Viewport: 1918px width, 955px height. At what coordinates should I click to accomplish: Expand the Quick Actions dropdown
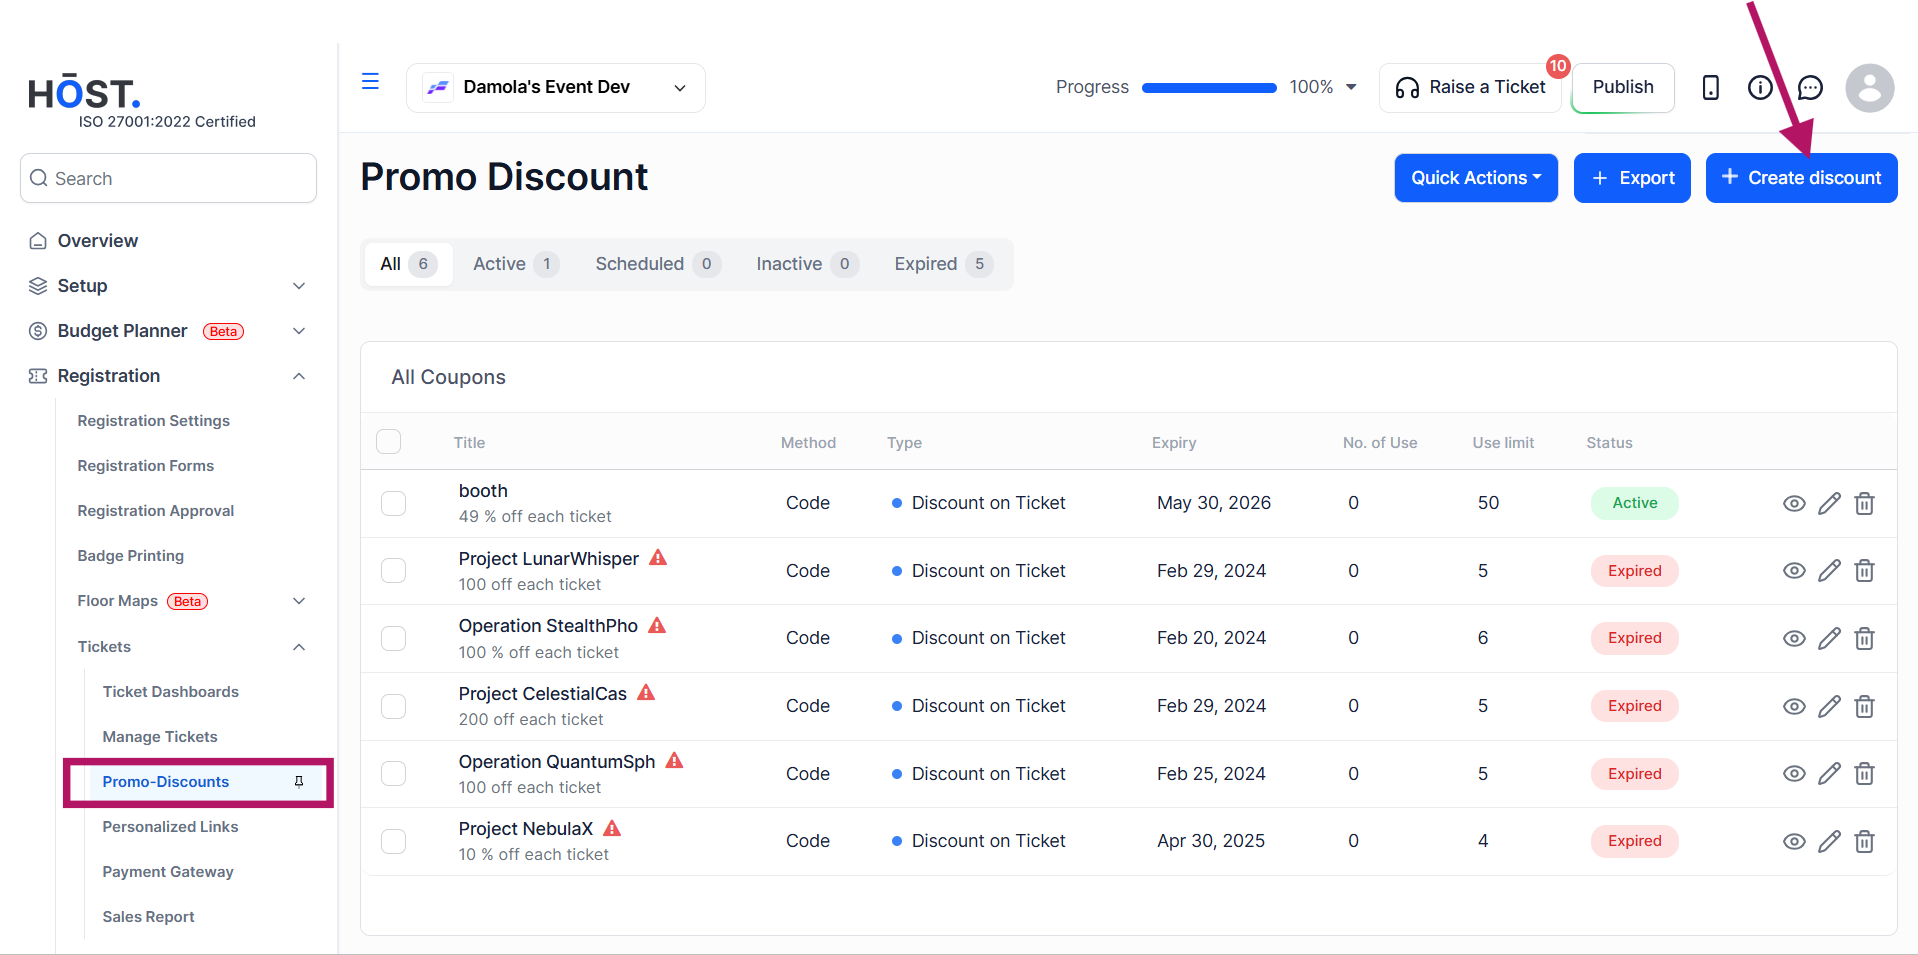tap(1476, 178)
